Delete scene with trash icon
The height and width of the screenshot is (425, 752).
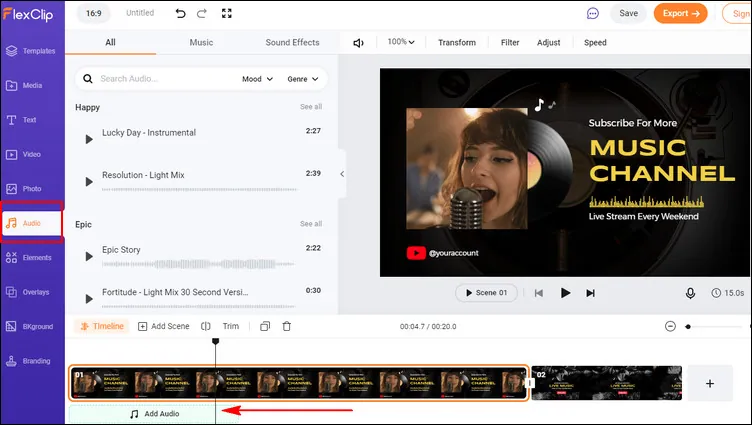tap(287, 326)
